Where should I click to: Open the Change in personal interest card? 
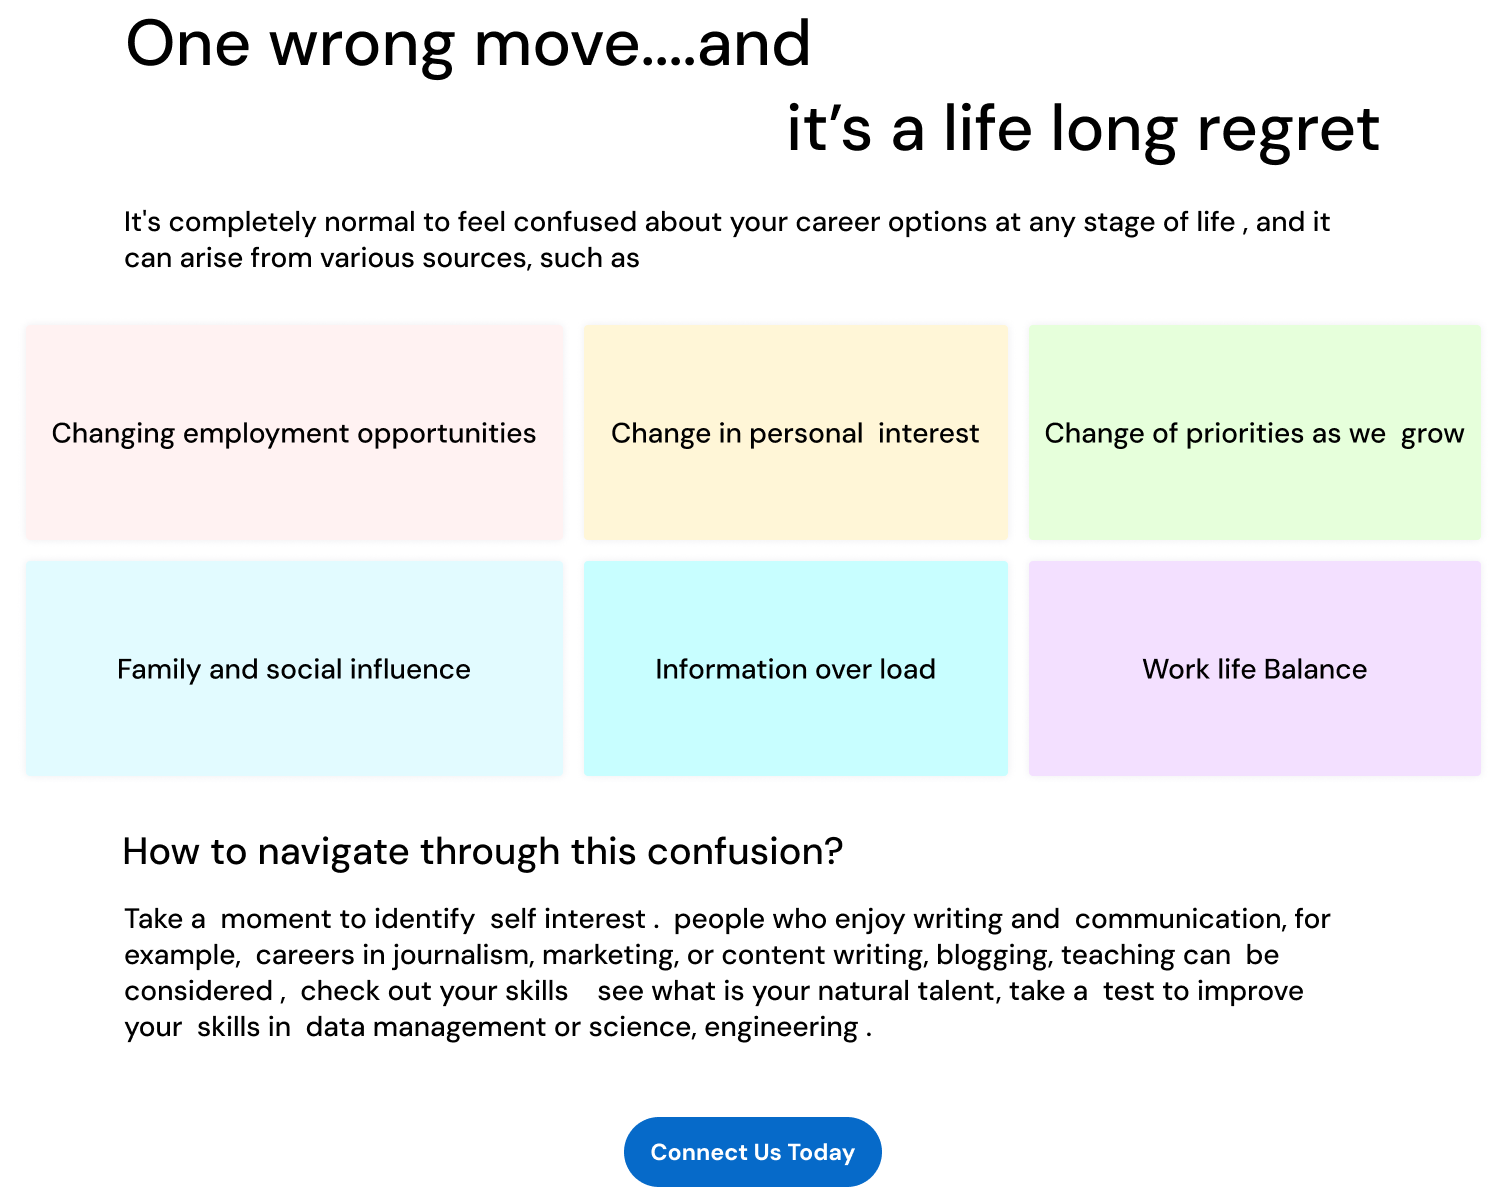point(796,432)
